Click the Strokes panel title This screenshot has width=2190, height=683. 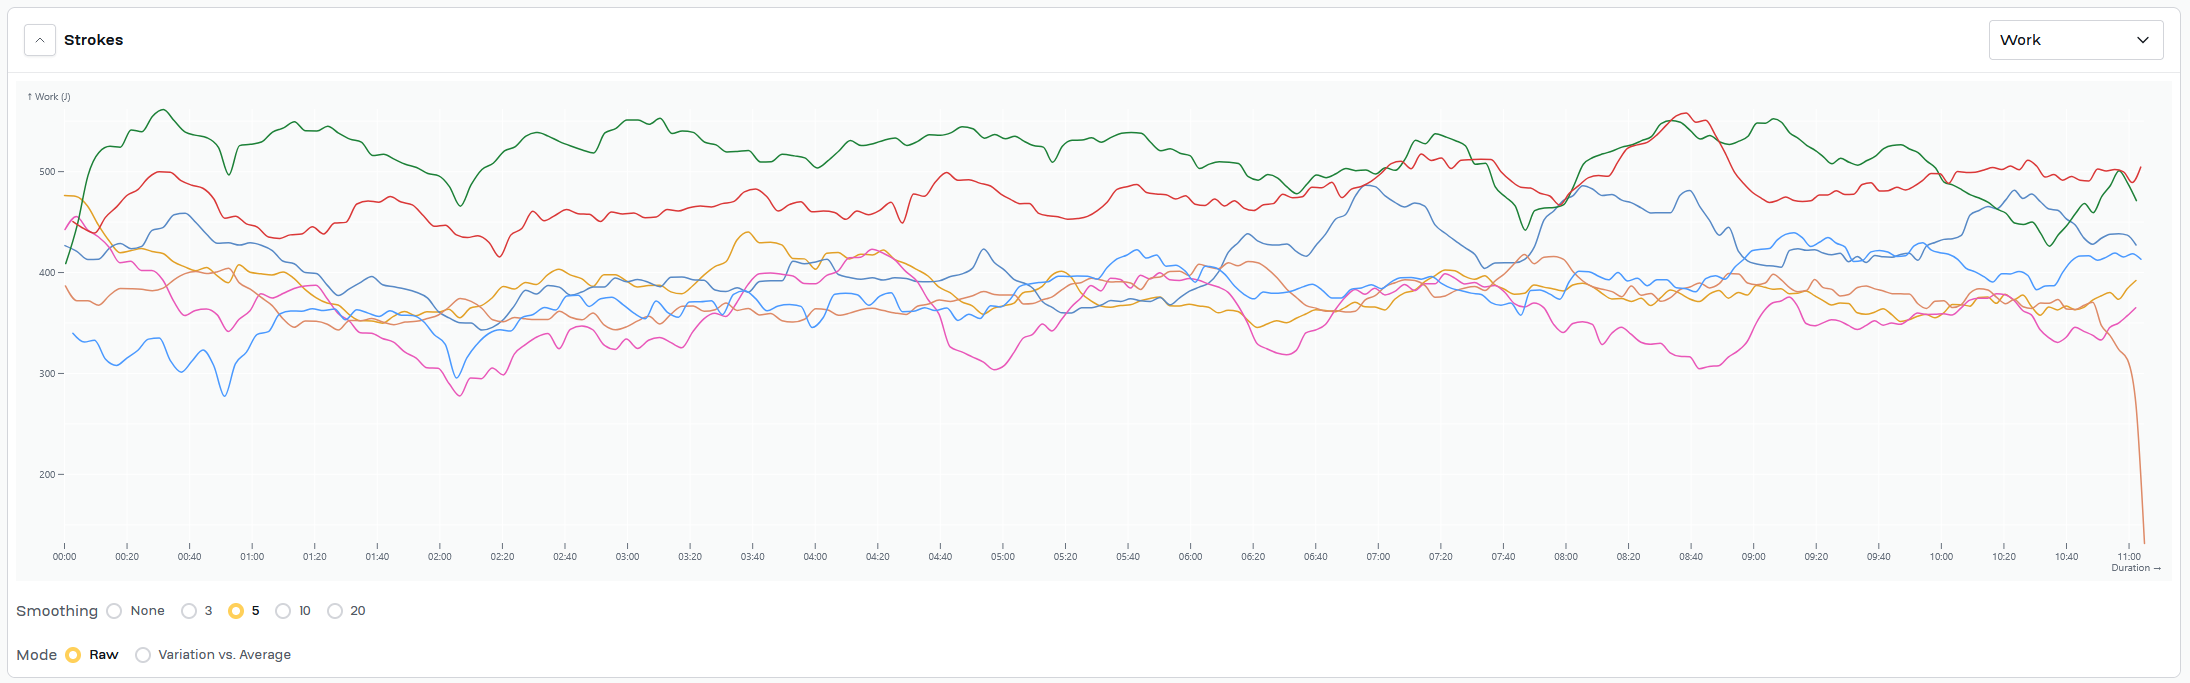coord(93,40)
